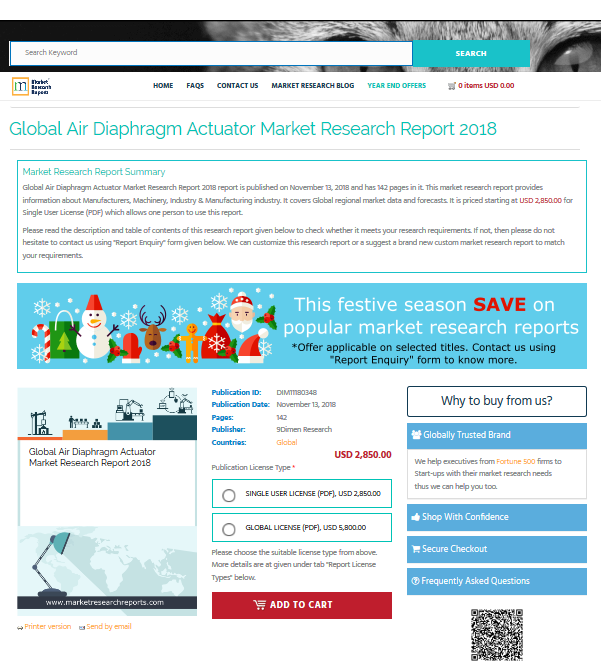Click the Globally Trusted Brand people icon
The width and height of the screenshot is (601, 667).
click(x=416, y=435)
